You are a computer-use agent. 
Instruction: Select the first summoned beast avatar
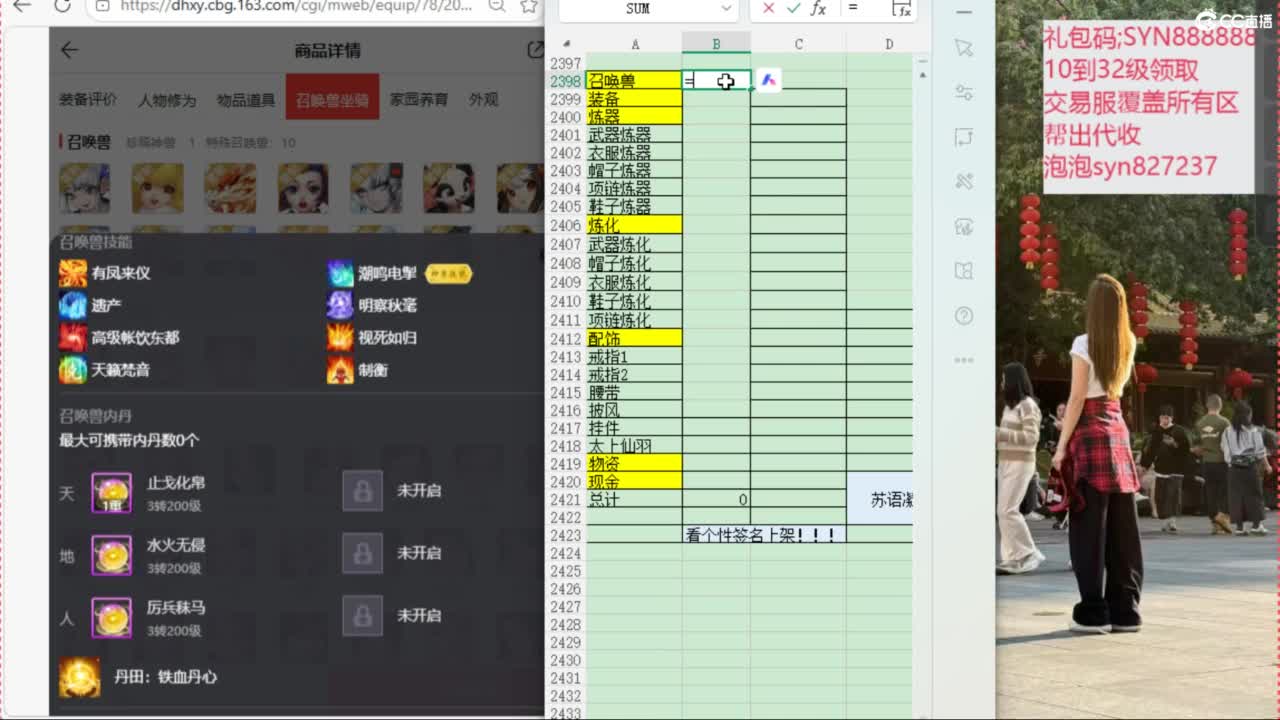pyautogui.click(x=85, y=188)
